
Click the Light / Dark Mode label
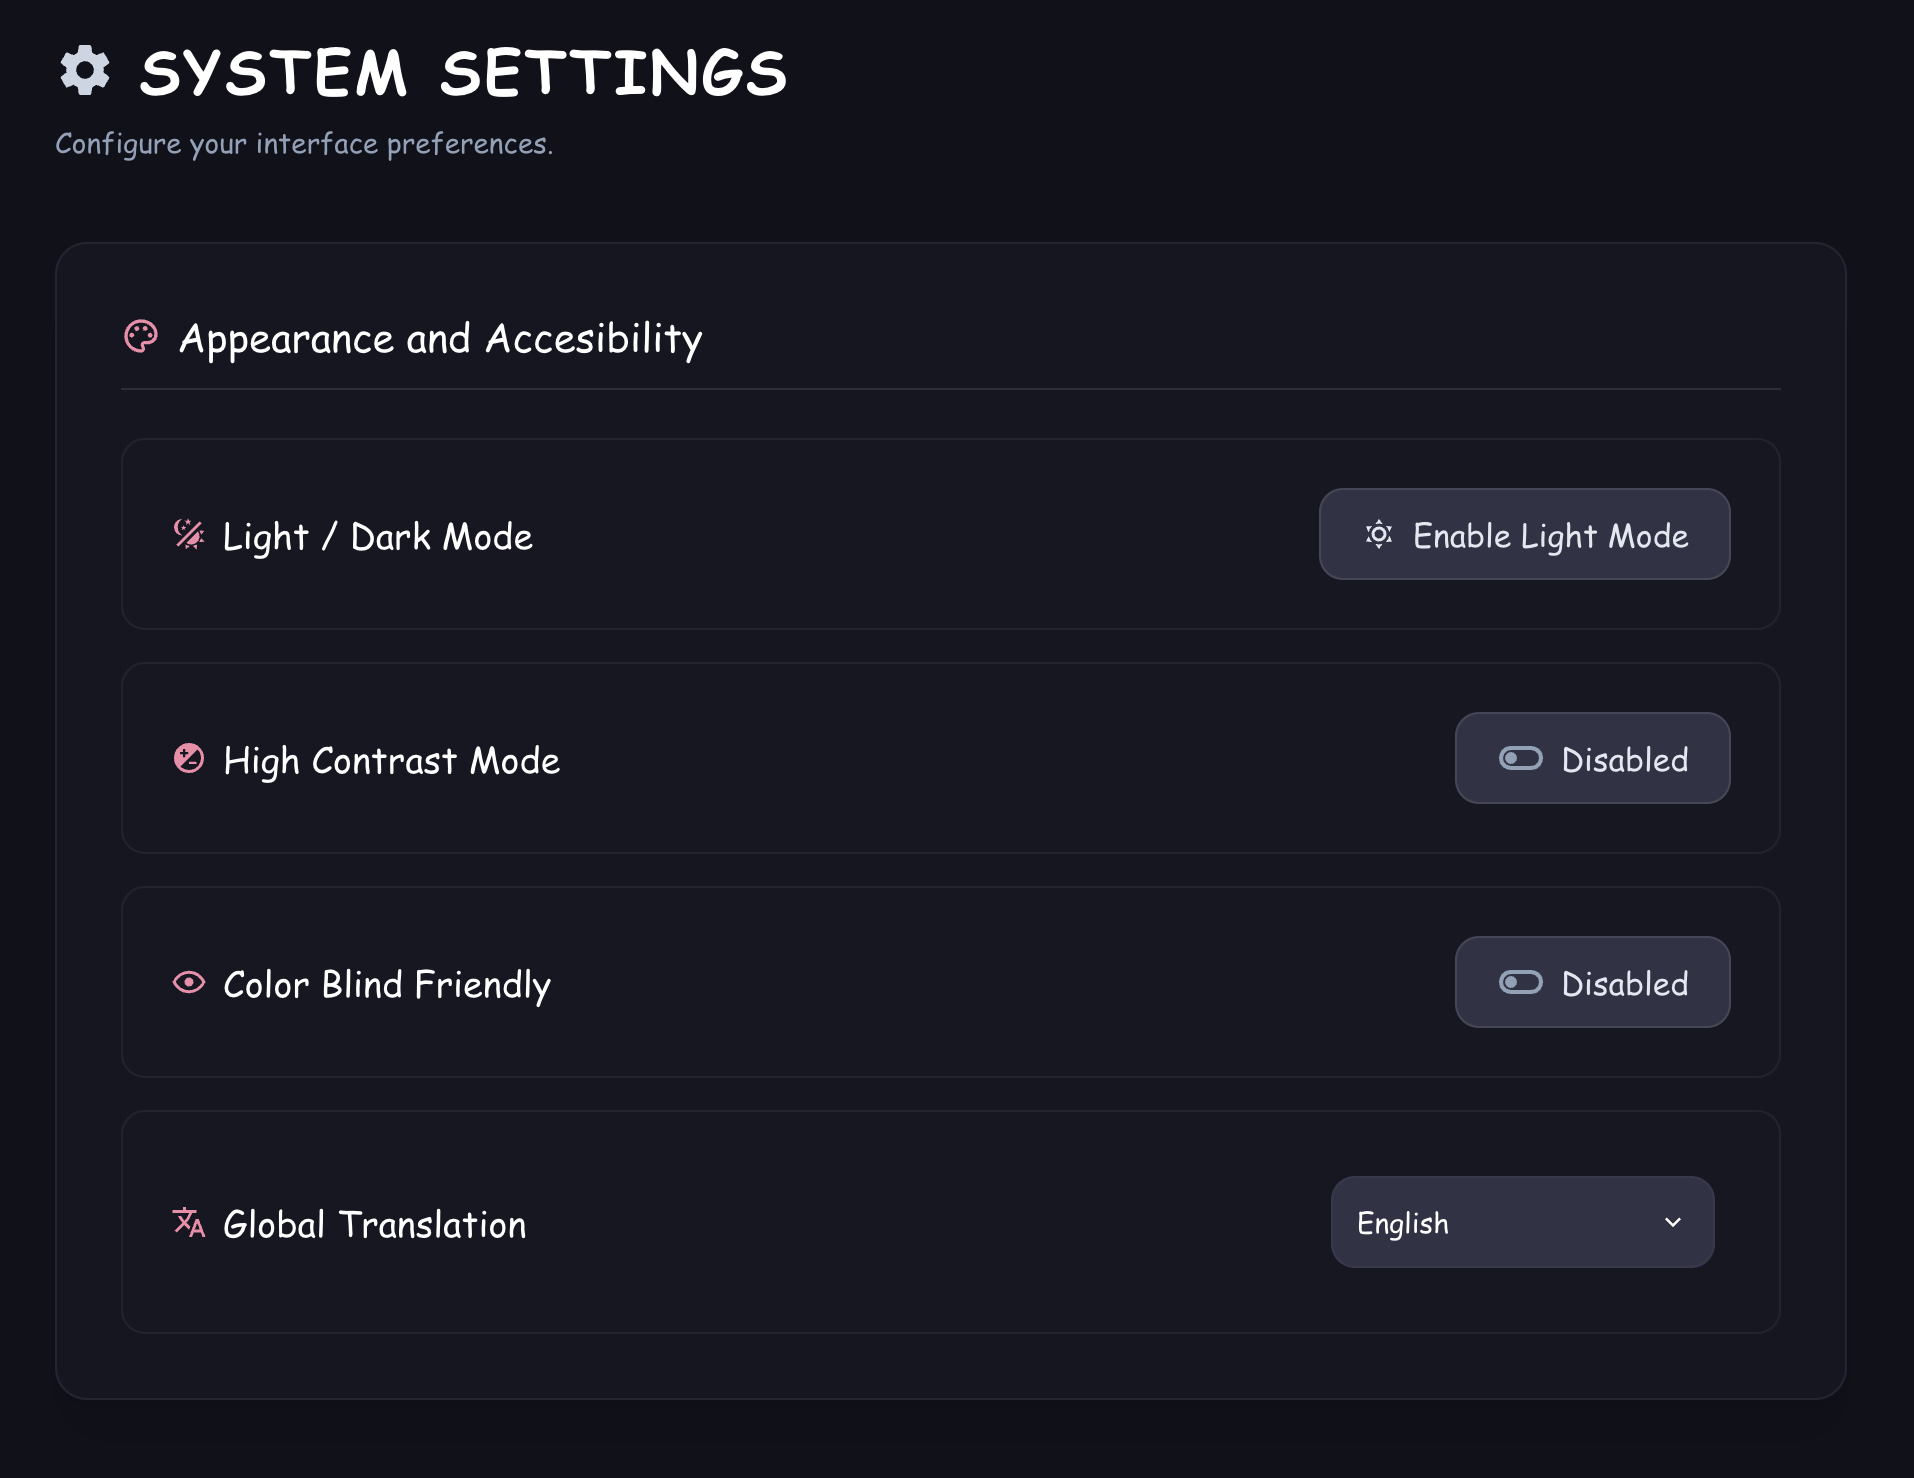[x=377, y=537]
